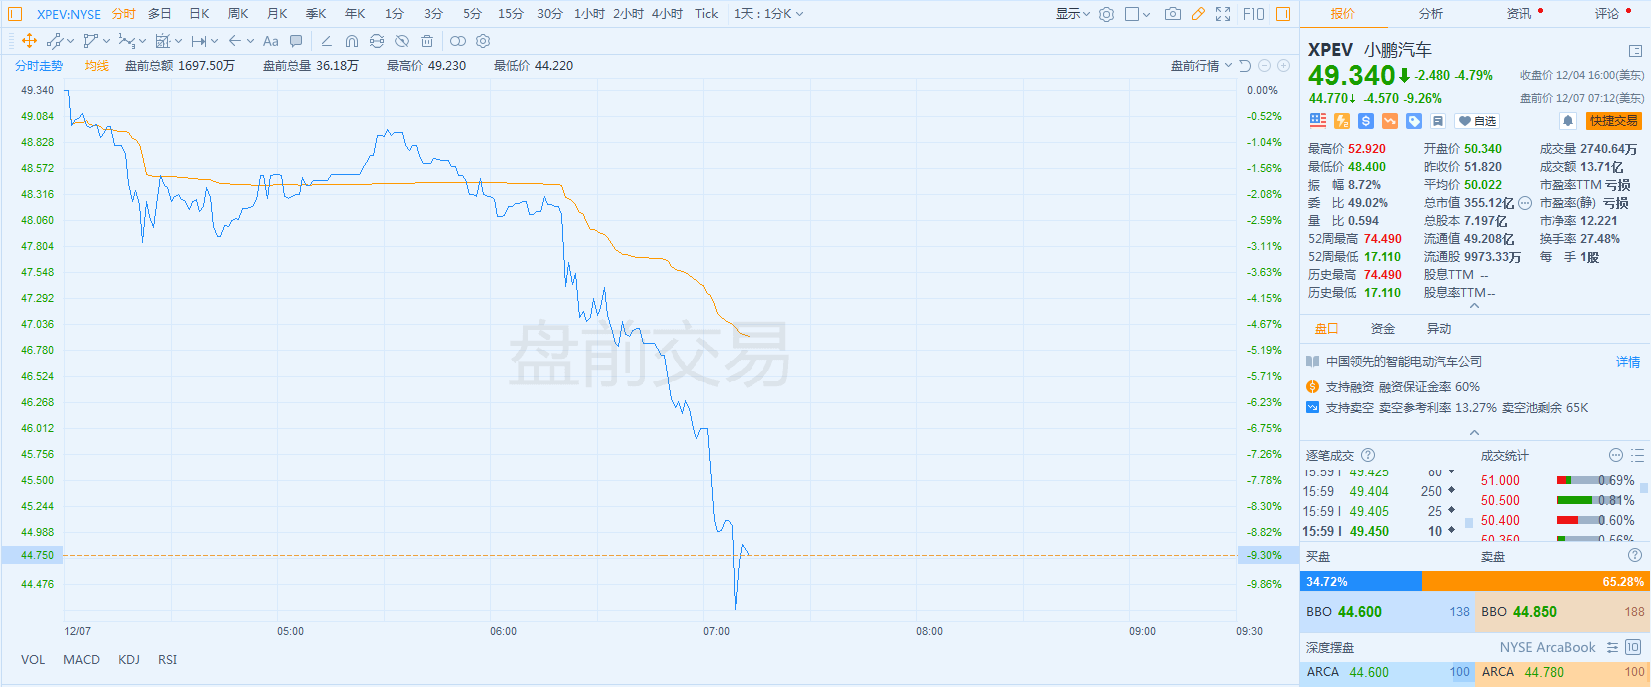Select the Aa text annotation tool
The image size is (1651, 687).
coord(271,41)
